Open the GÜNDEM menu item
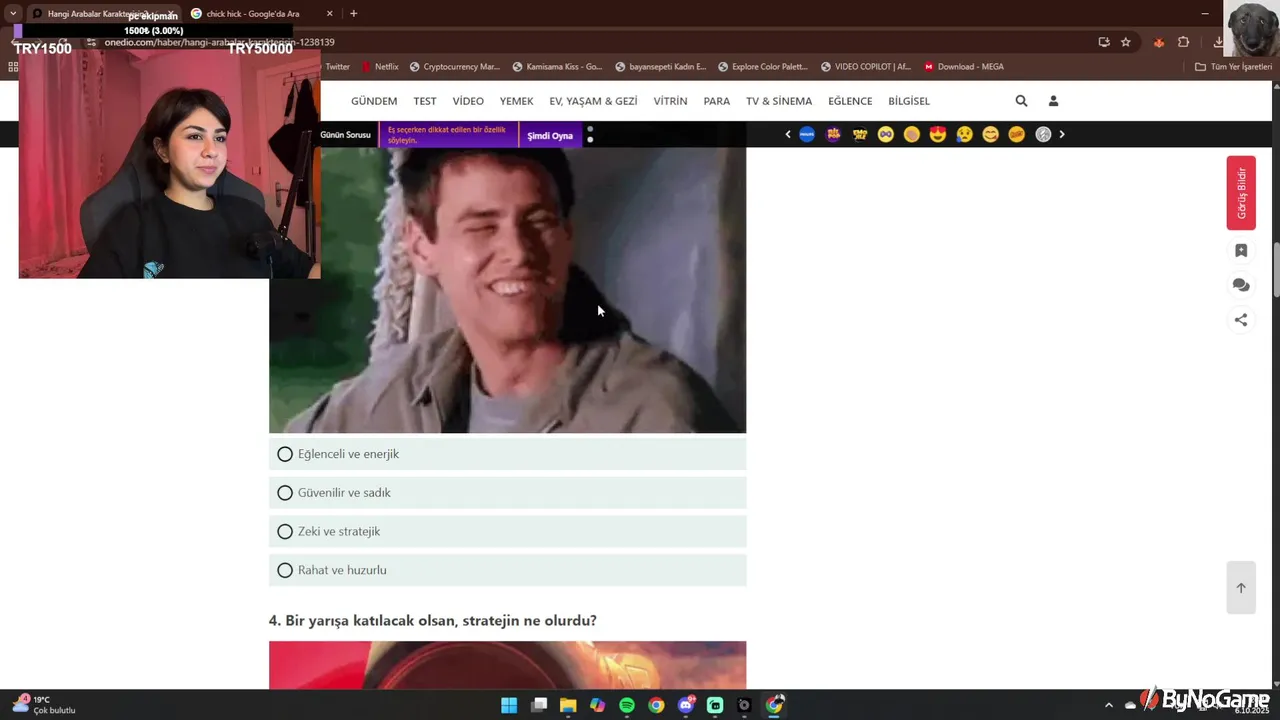1280x720 pixels. click(374, 101)
